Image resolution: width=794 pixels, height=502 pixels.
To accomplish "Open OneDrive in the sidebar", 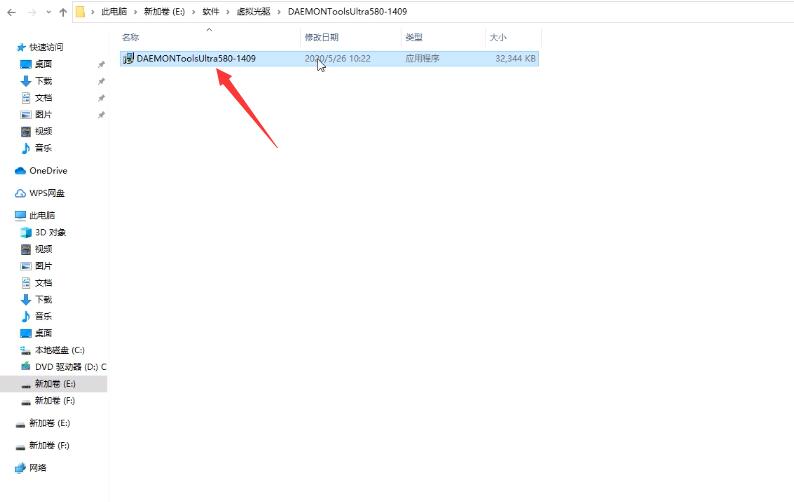I will [48, 171].
